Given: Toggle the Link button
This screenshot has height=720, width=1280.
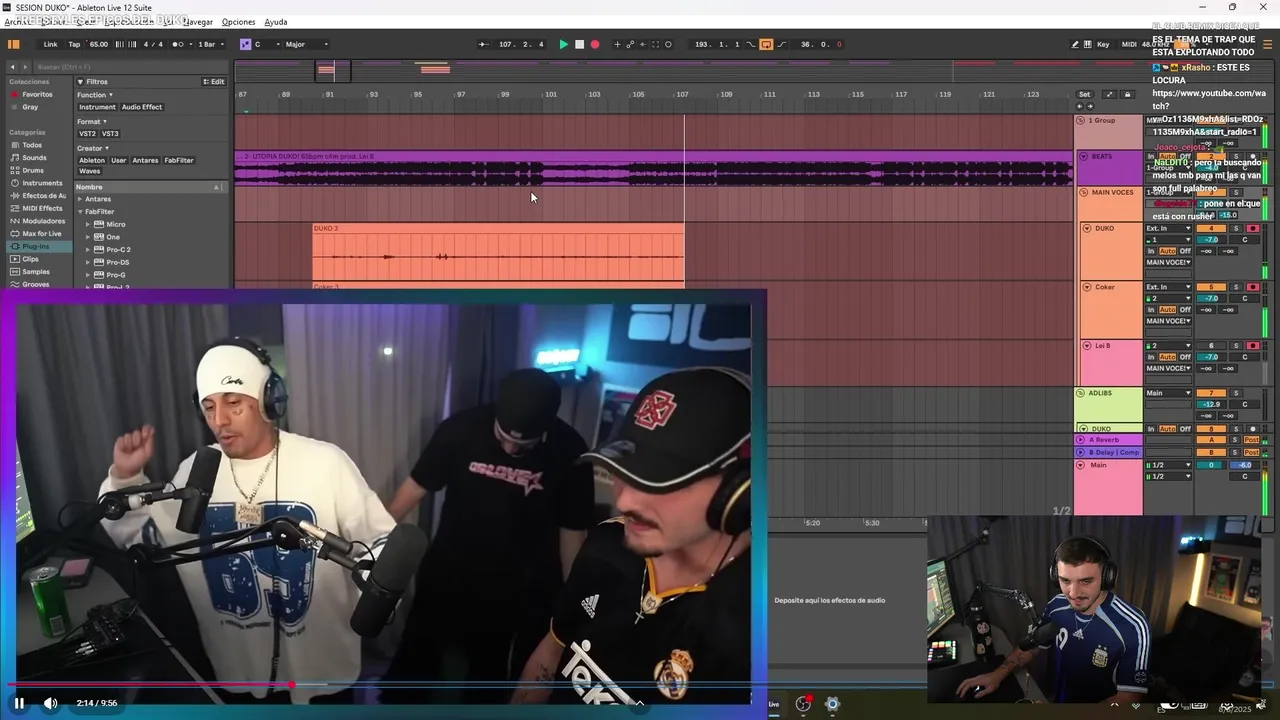Looking at the screenshot, I should click(50, 44).
